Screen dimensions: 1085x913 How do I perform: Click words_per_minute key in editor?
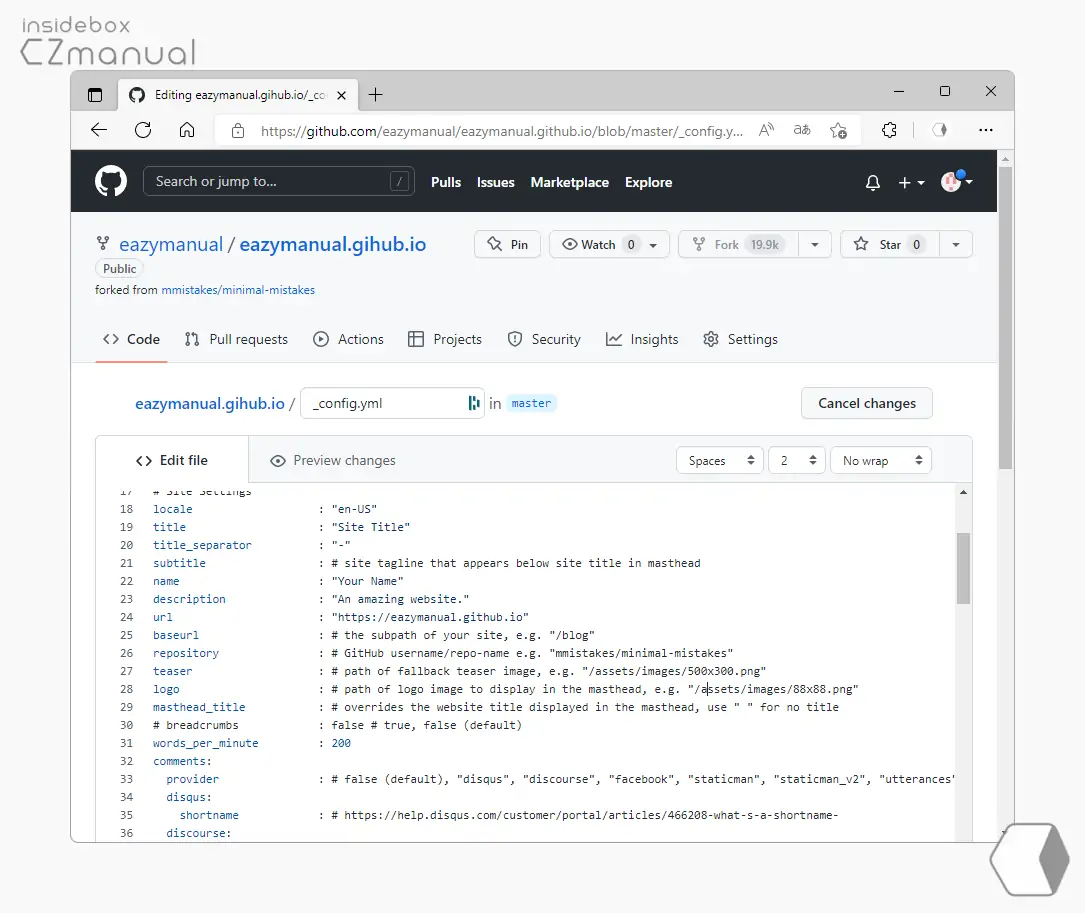coord(206,743)
